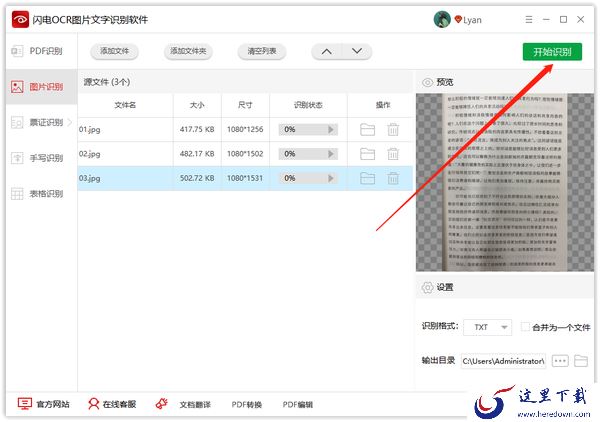The width and height of the screenshot is (600, 422).
Task: Select the 01.jpg file row
Action: point(245,129)
